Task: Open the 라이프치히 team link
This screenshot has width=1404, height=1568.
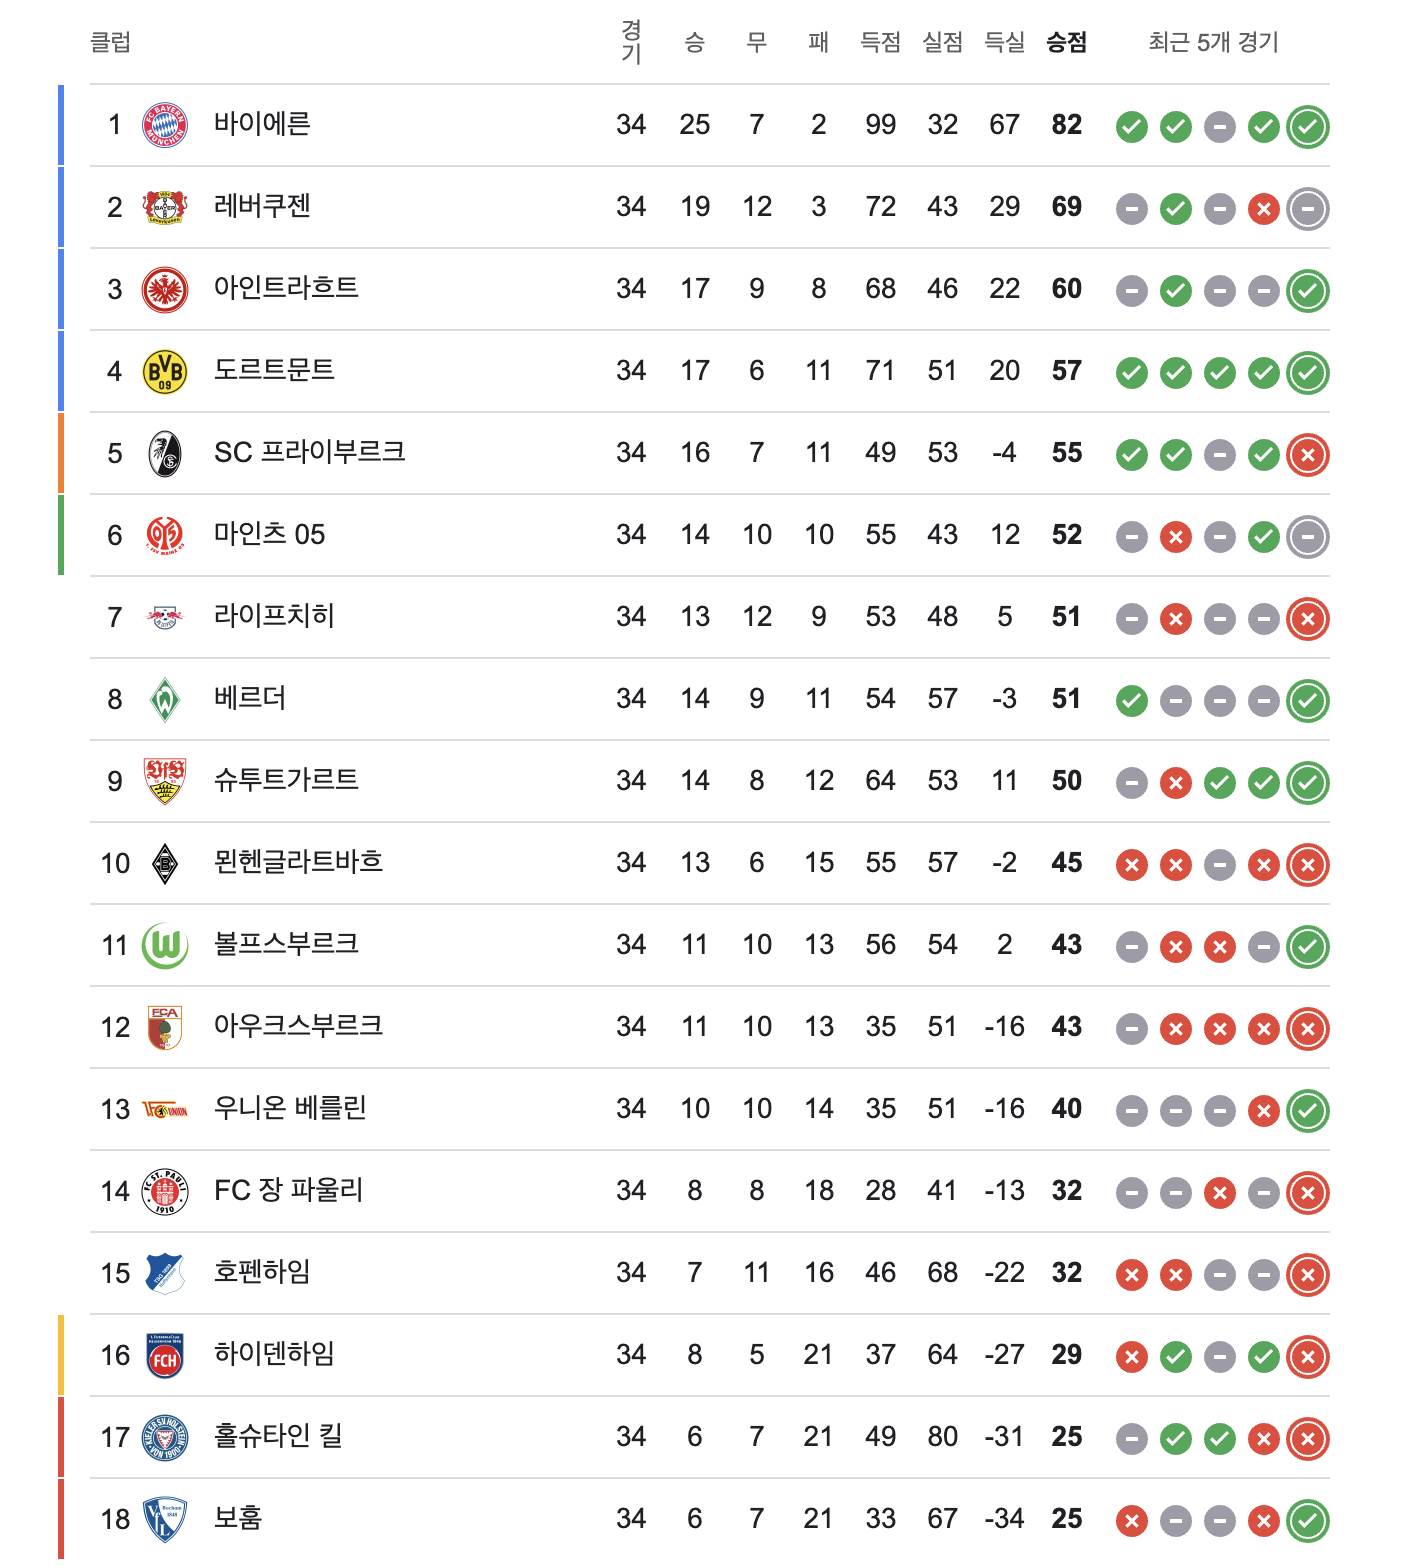Action: click(x=274, y=616)
